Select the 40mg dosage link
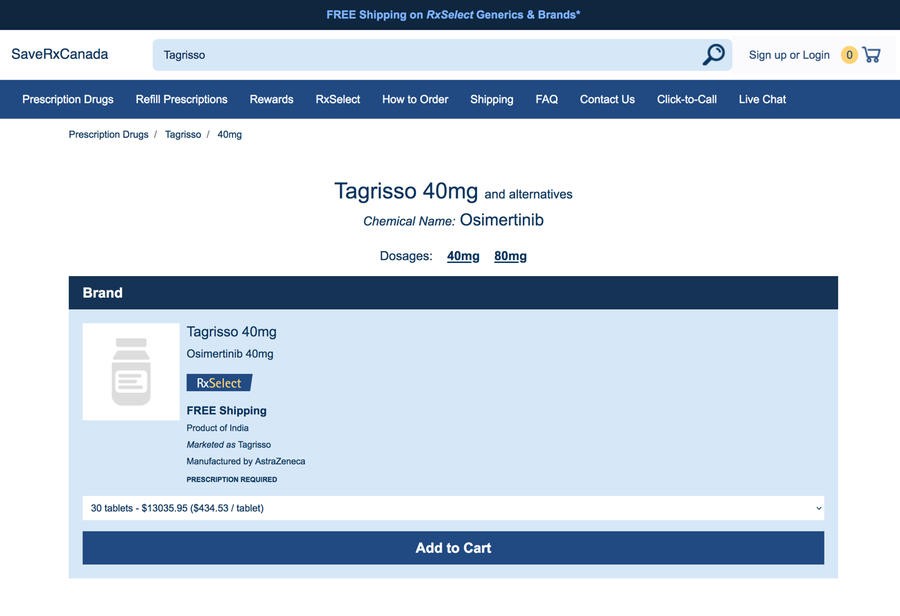The height and width of the screenshot is (616, 900). click(463, 256)
